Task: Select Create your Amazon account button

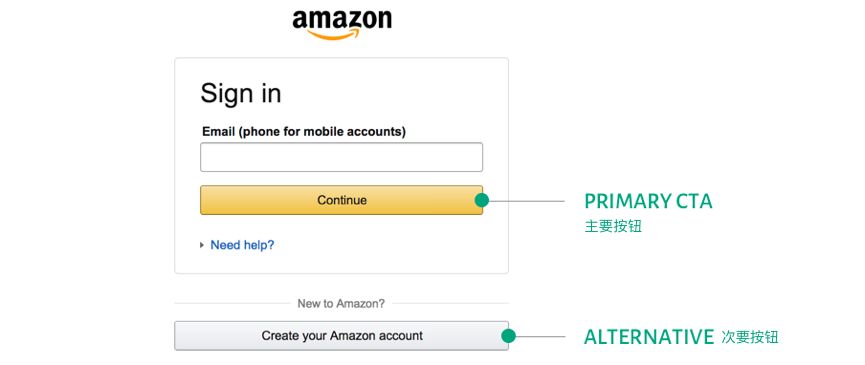Action: (341, 336)
